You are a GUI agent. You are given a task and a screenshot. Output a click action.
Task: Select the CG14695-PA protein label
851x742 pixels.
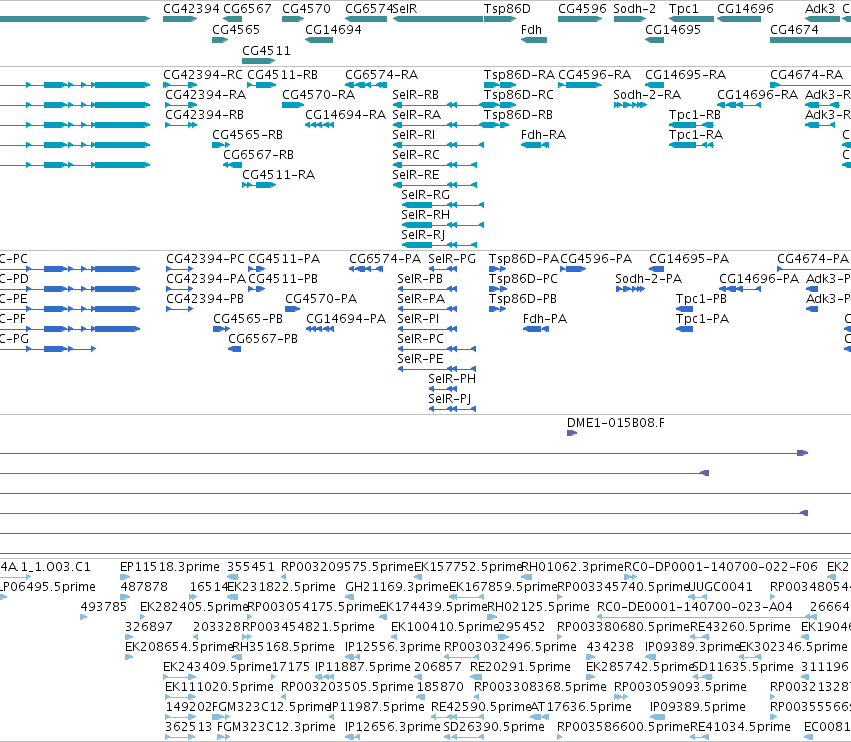tap(689, 259)
